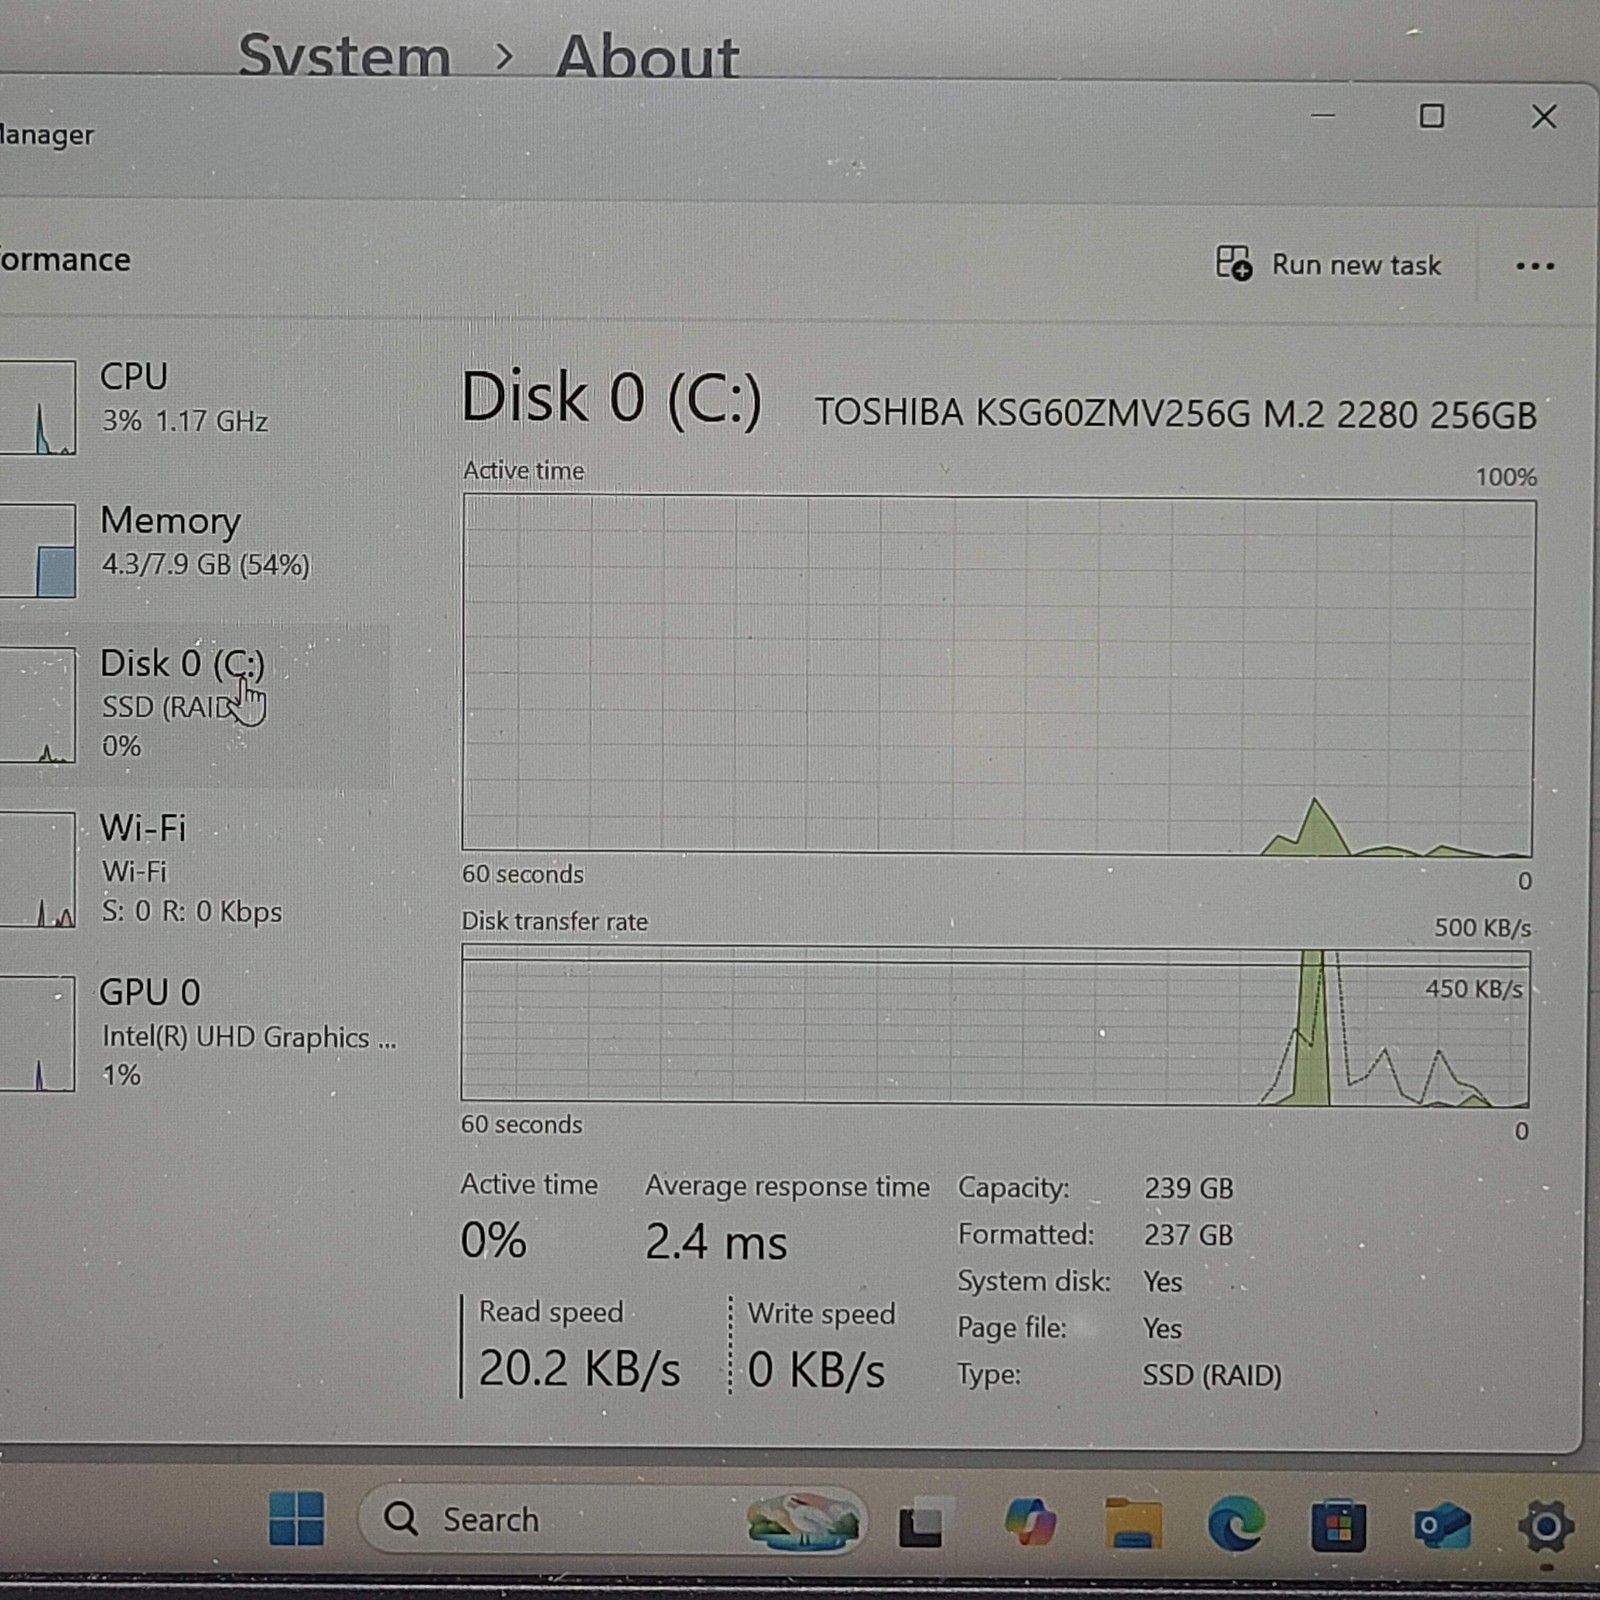Click the Disk 0 (C:) heading
Screen dimensions: 1600x1600
tap(611, 399)
